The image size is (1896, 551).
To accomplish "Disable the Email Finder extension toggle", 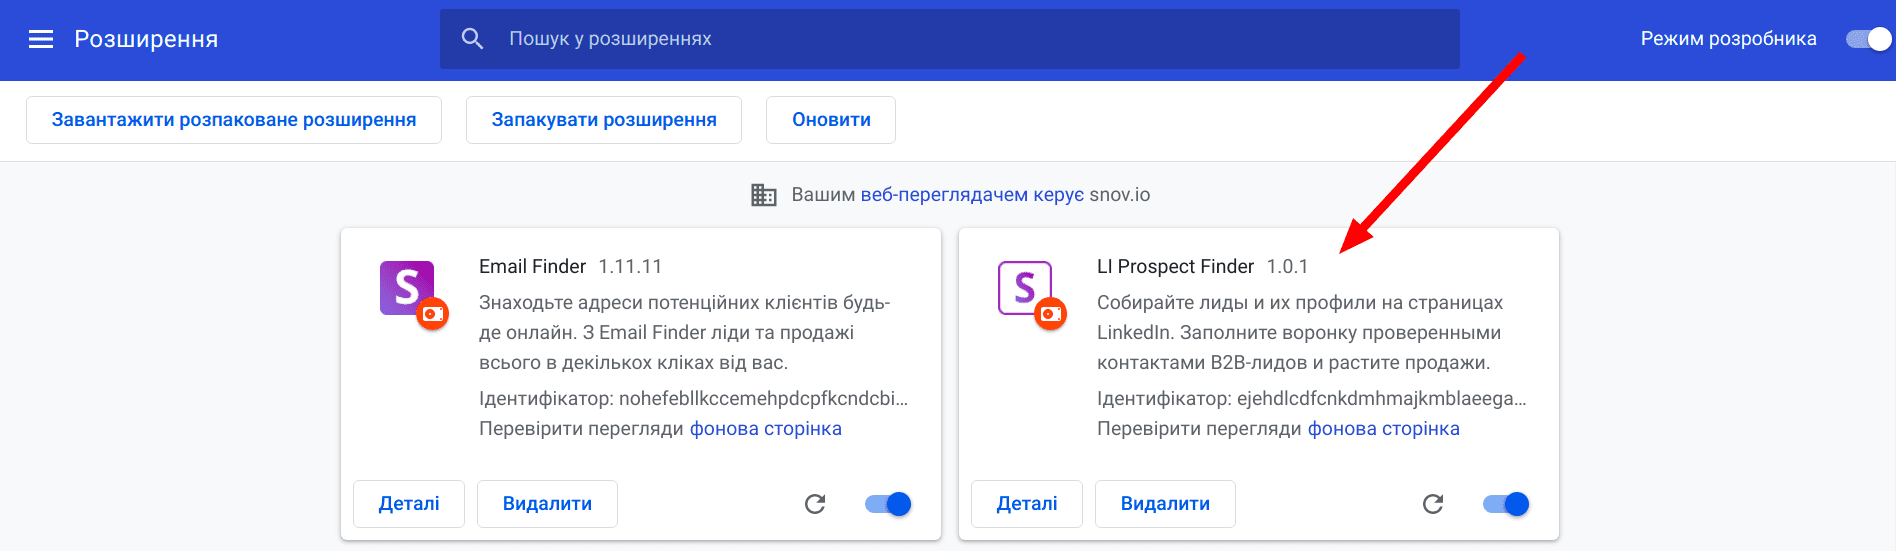I will coord(888,504).
